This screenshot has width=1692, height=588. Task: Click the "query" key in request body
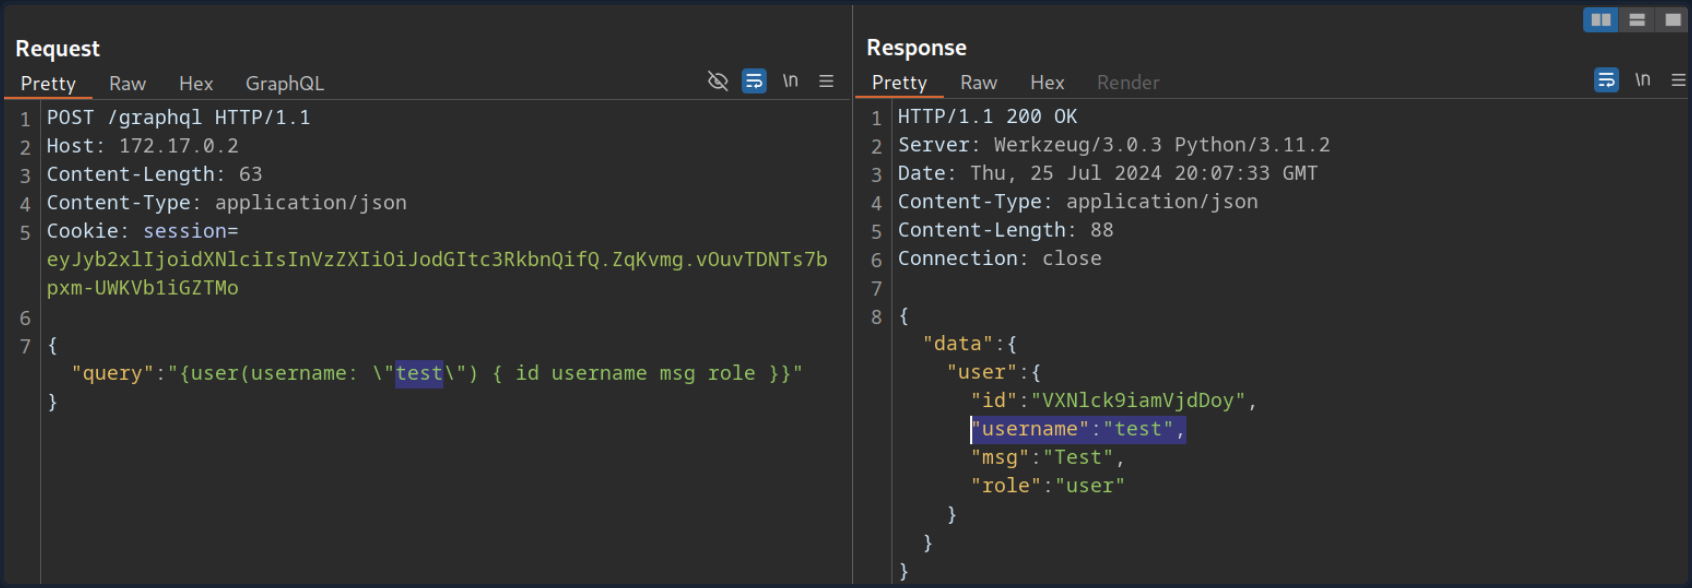pyautogui.click(x=112, y=374)
